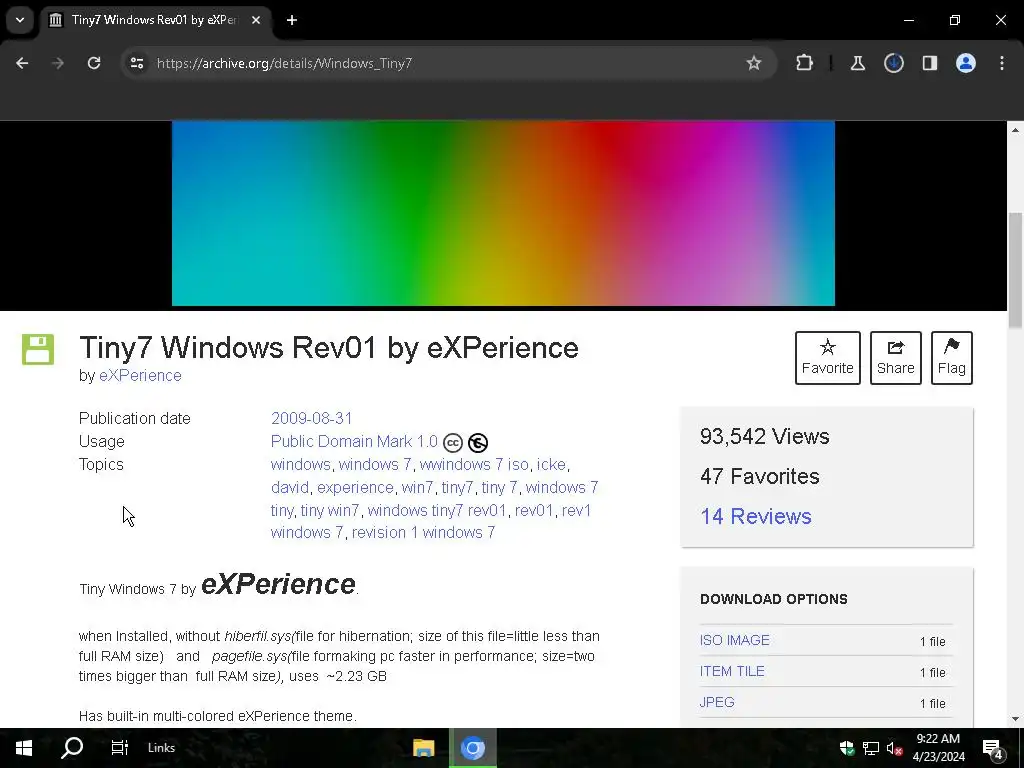Open the downloads indicator icon
Image resolution: width=1024 pixels, height=768 pixels.
893,63
